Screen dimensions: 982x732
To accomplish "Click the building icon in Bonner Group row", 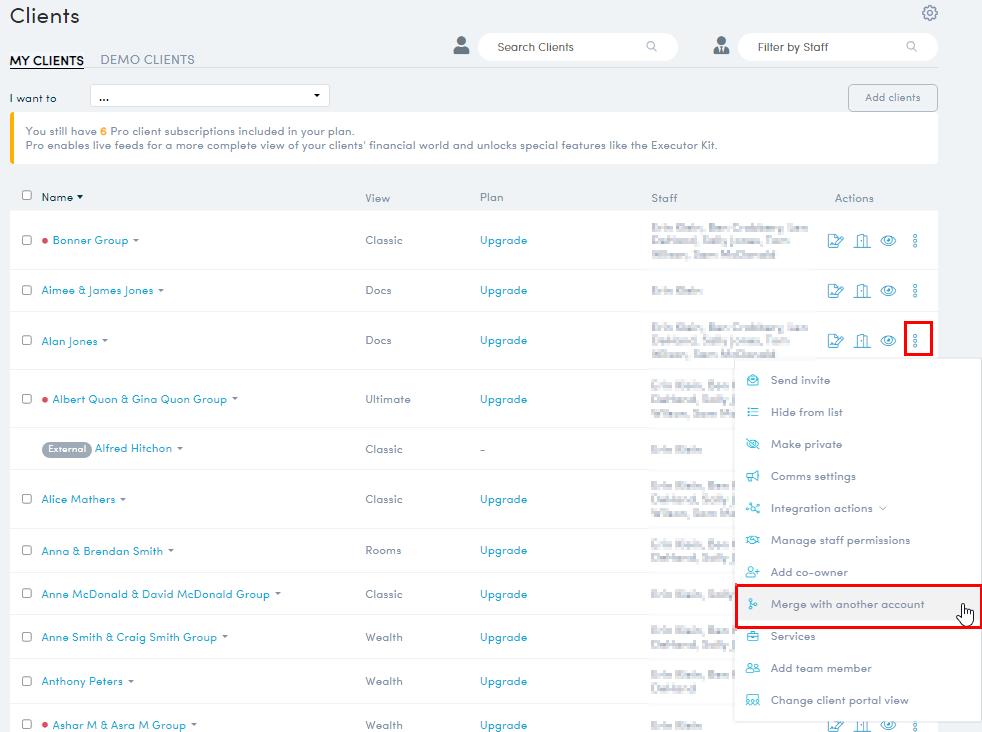I will tap(862, 240).
